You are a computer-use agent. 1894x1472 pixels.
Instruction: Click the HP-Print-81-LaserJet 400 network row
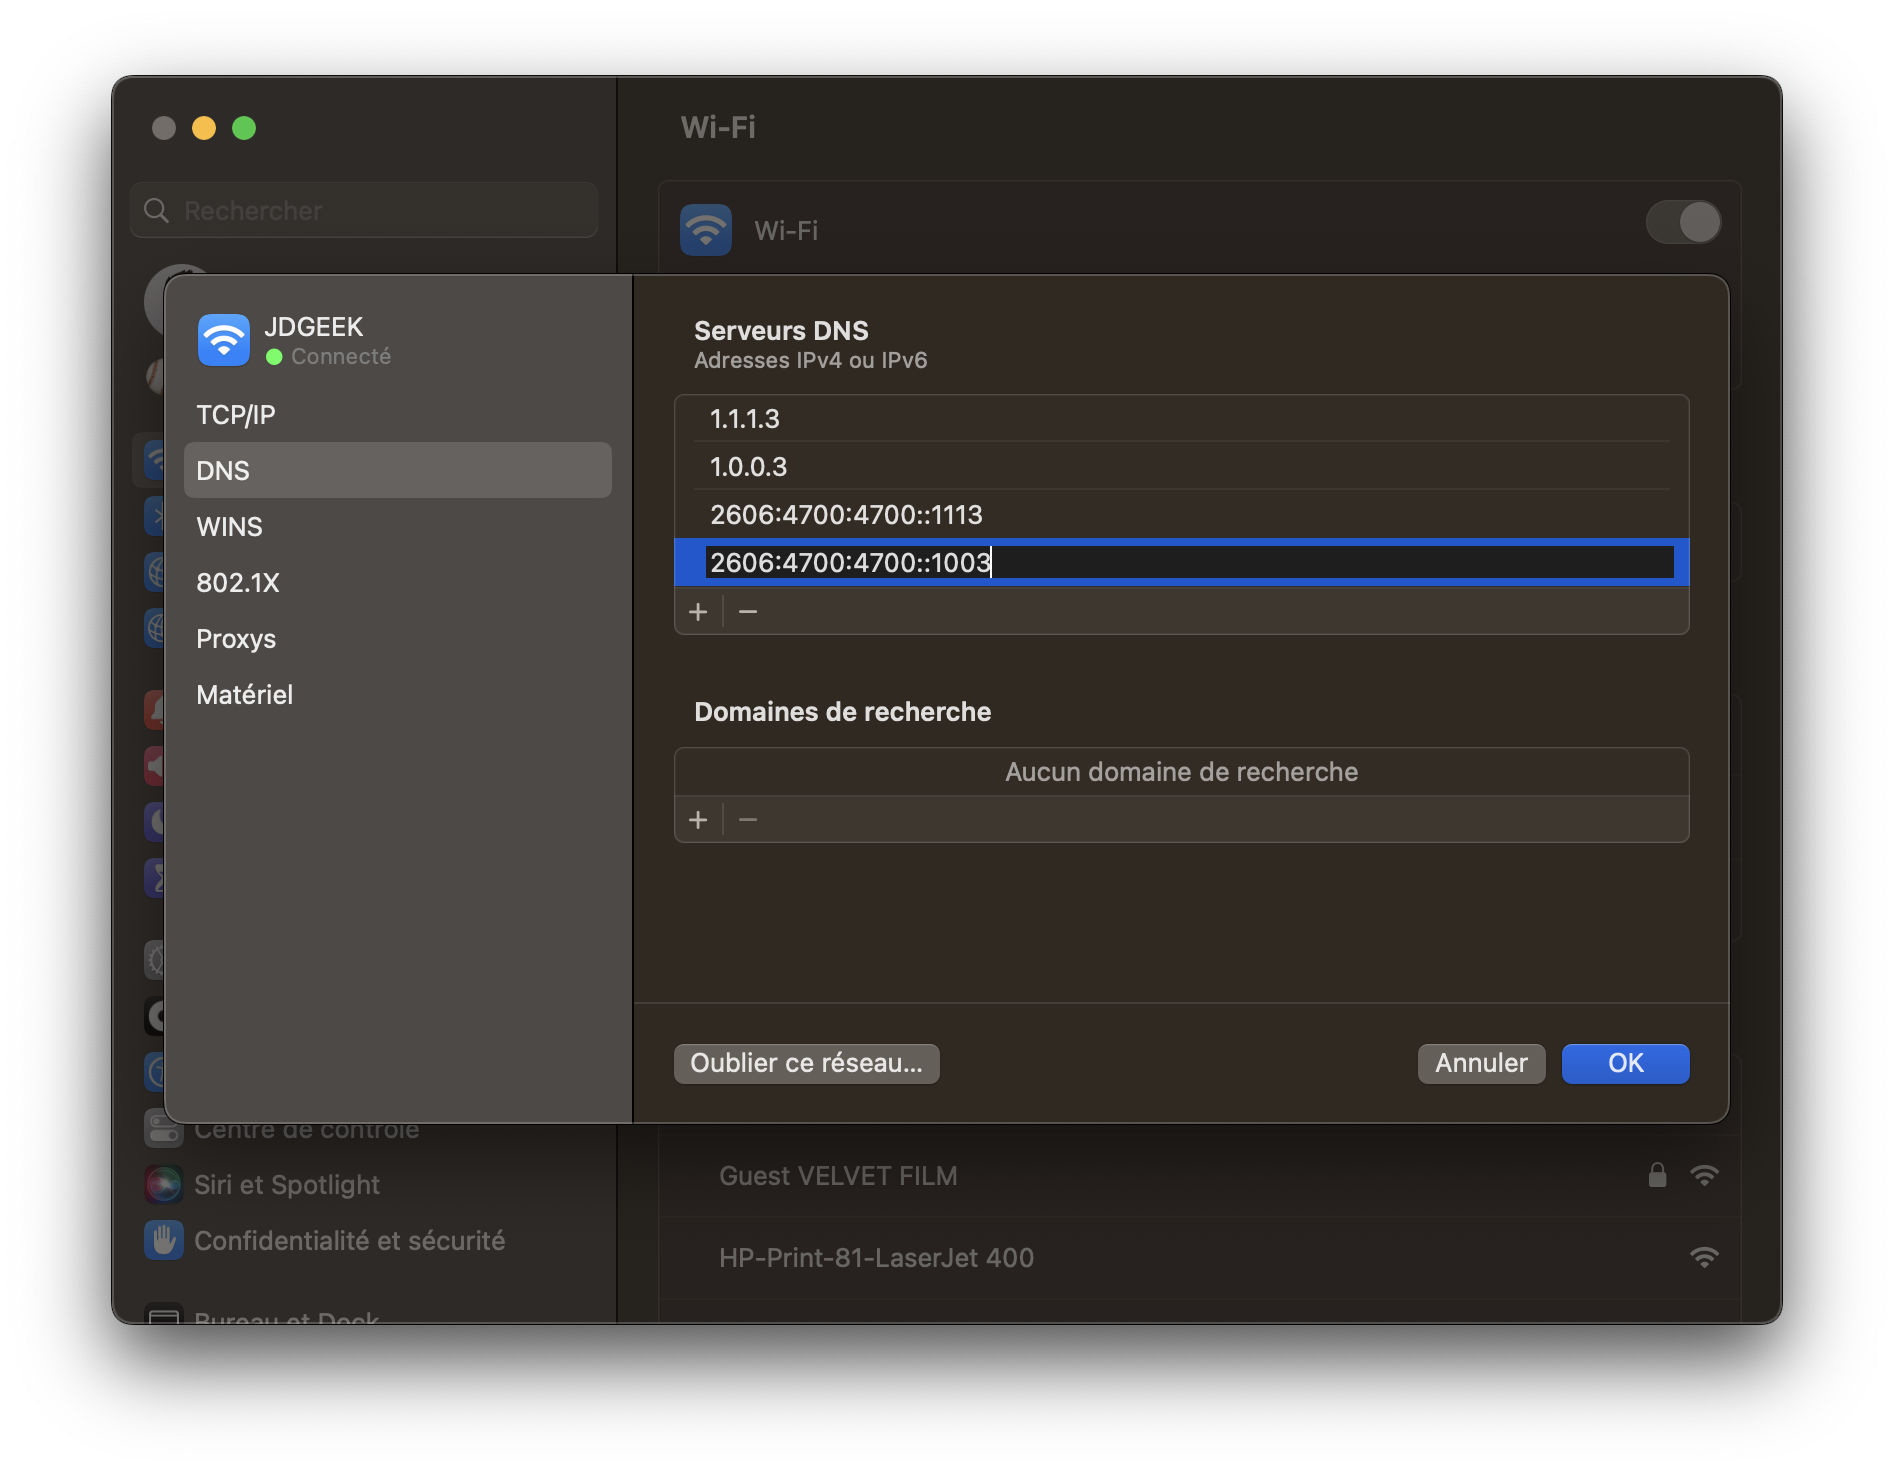pyautogui.click(x=1200, y=1258)
